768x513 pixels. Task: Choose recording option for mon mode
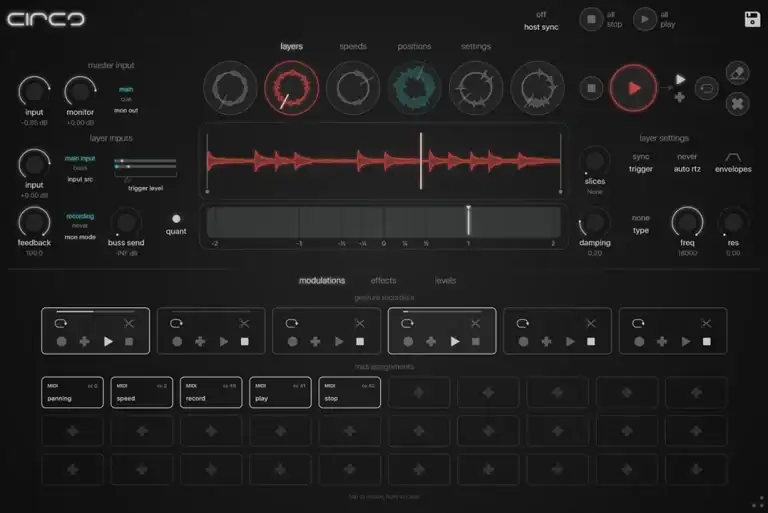pos(80,216)
